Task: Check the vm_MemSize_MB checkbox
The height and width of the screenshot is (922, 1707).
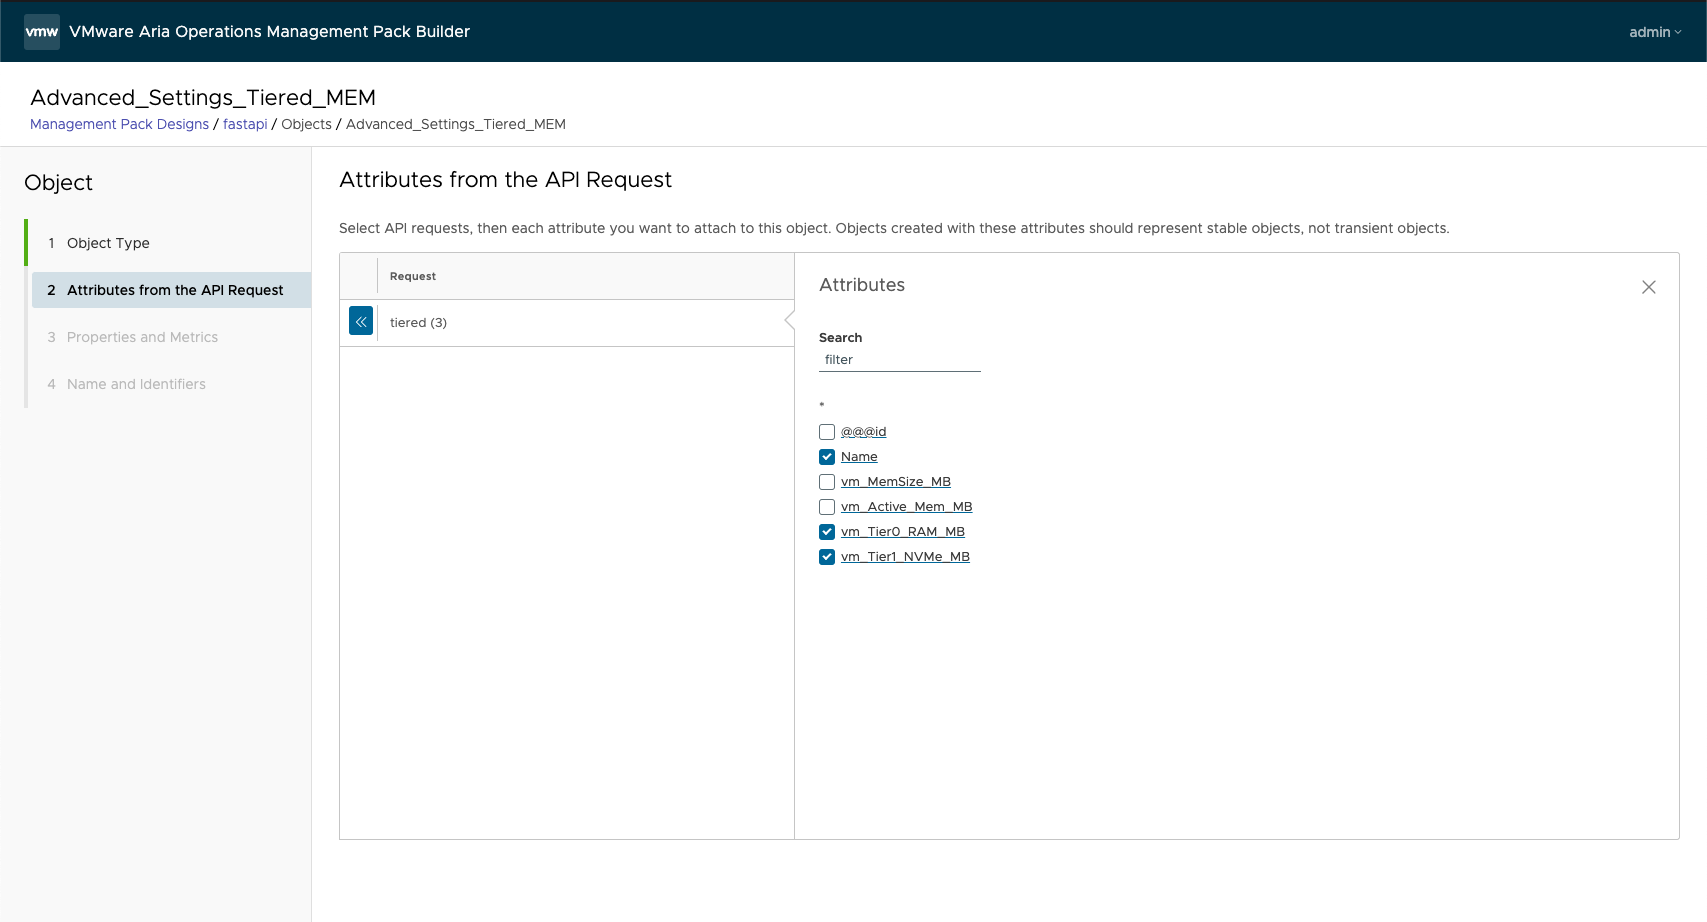Action: [827, 482]
